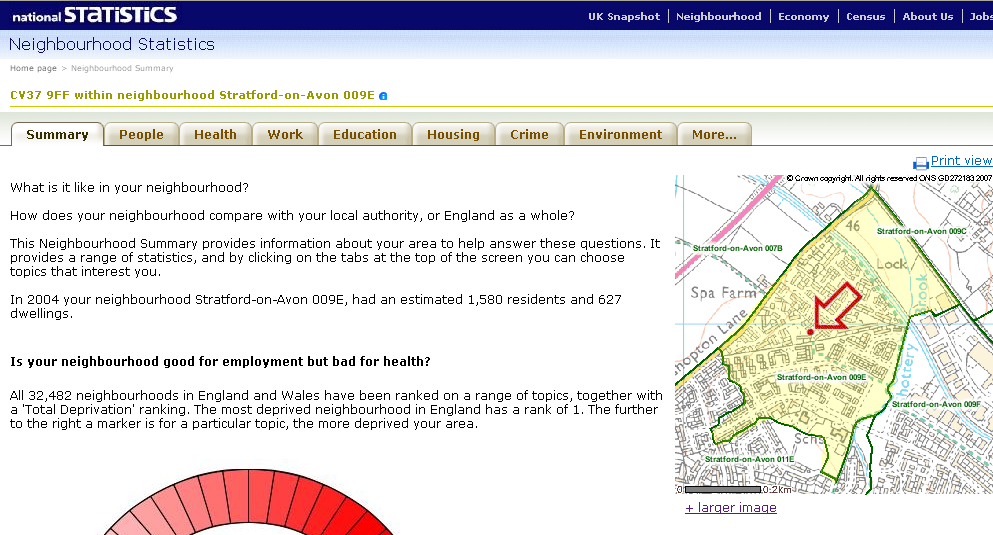
Task: Open Economy in top navigation
Action: 803,16
